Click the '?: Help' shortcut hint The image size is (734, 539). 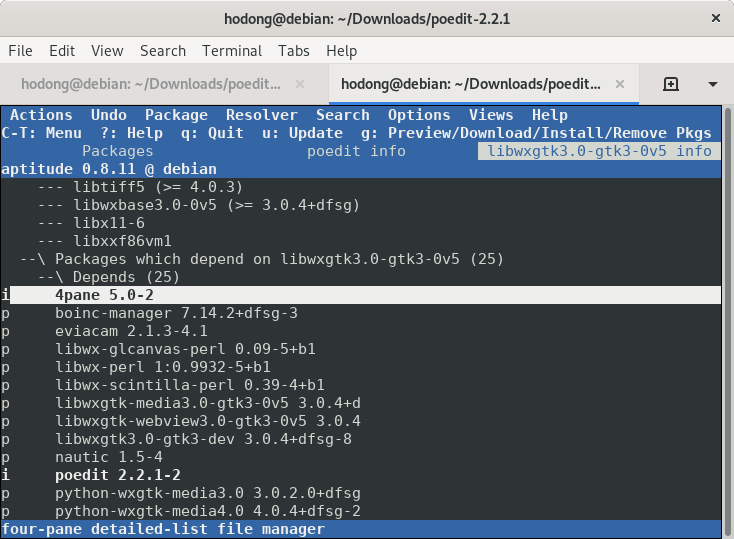[x=131, y=133]
